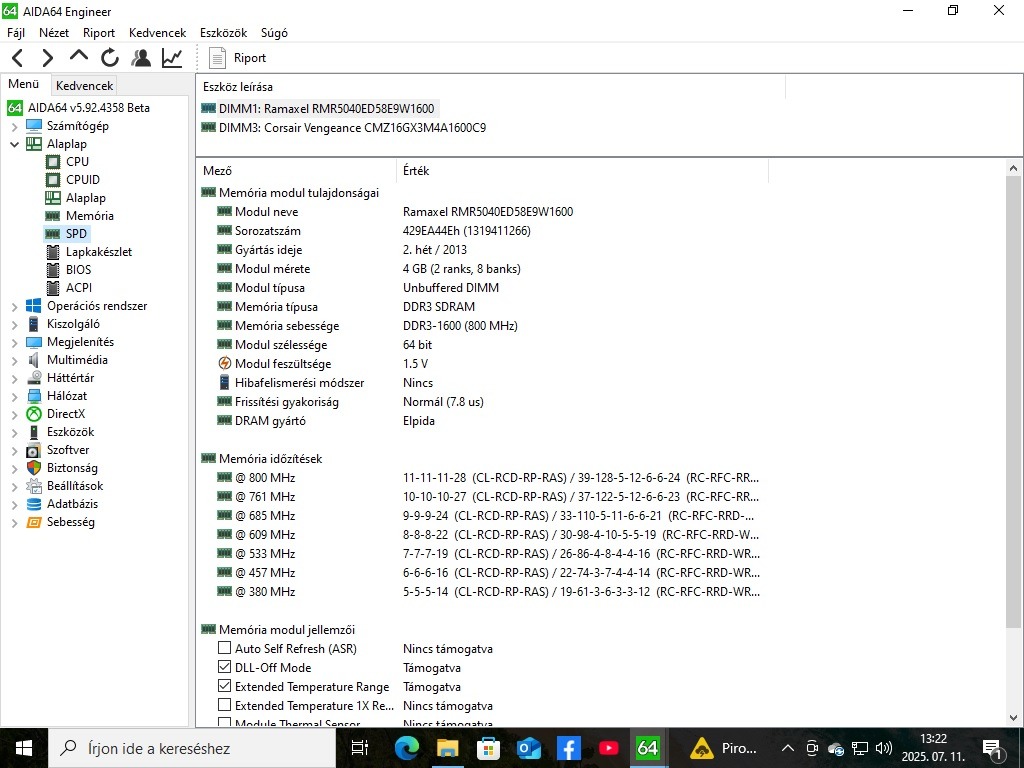Open BIOS in the tree
This screenshot has width=1024, height=768.
[x=78, y=270]
